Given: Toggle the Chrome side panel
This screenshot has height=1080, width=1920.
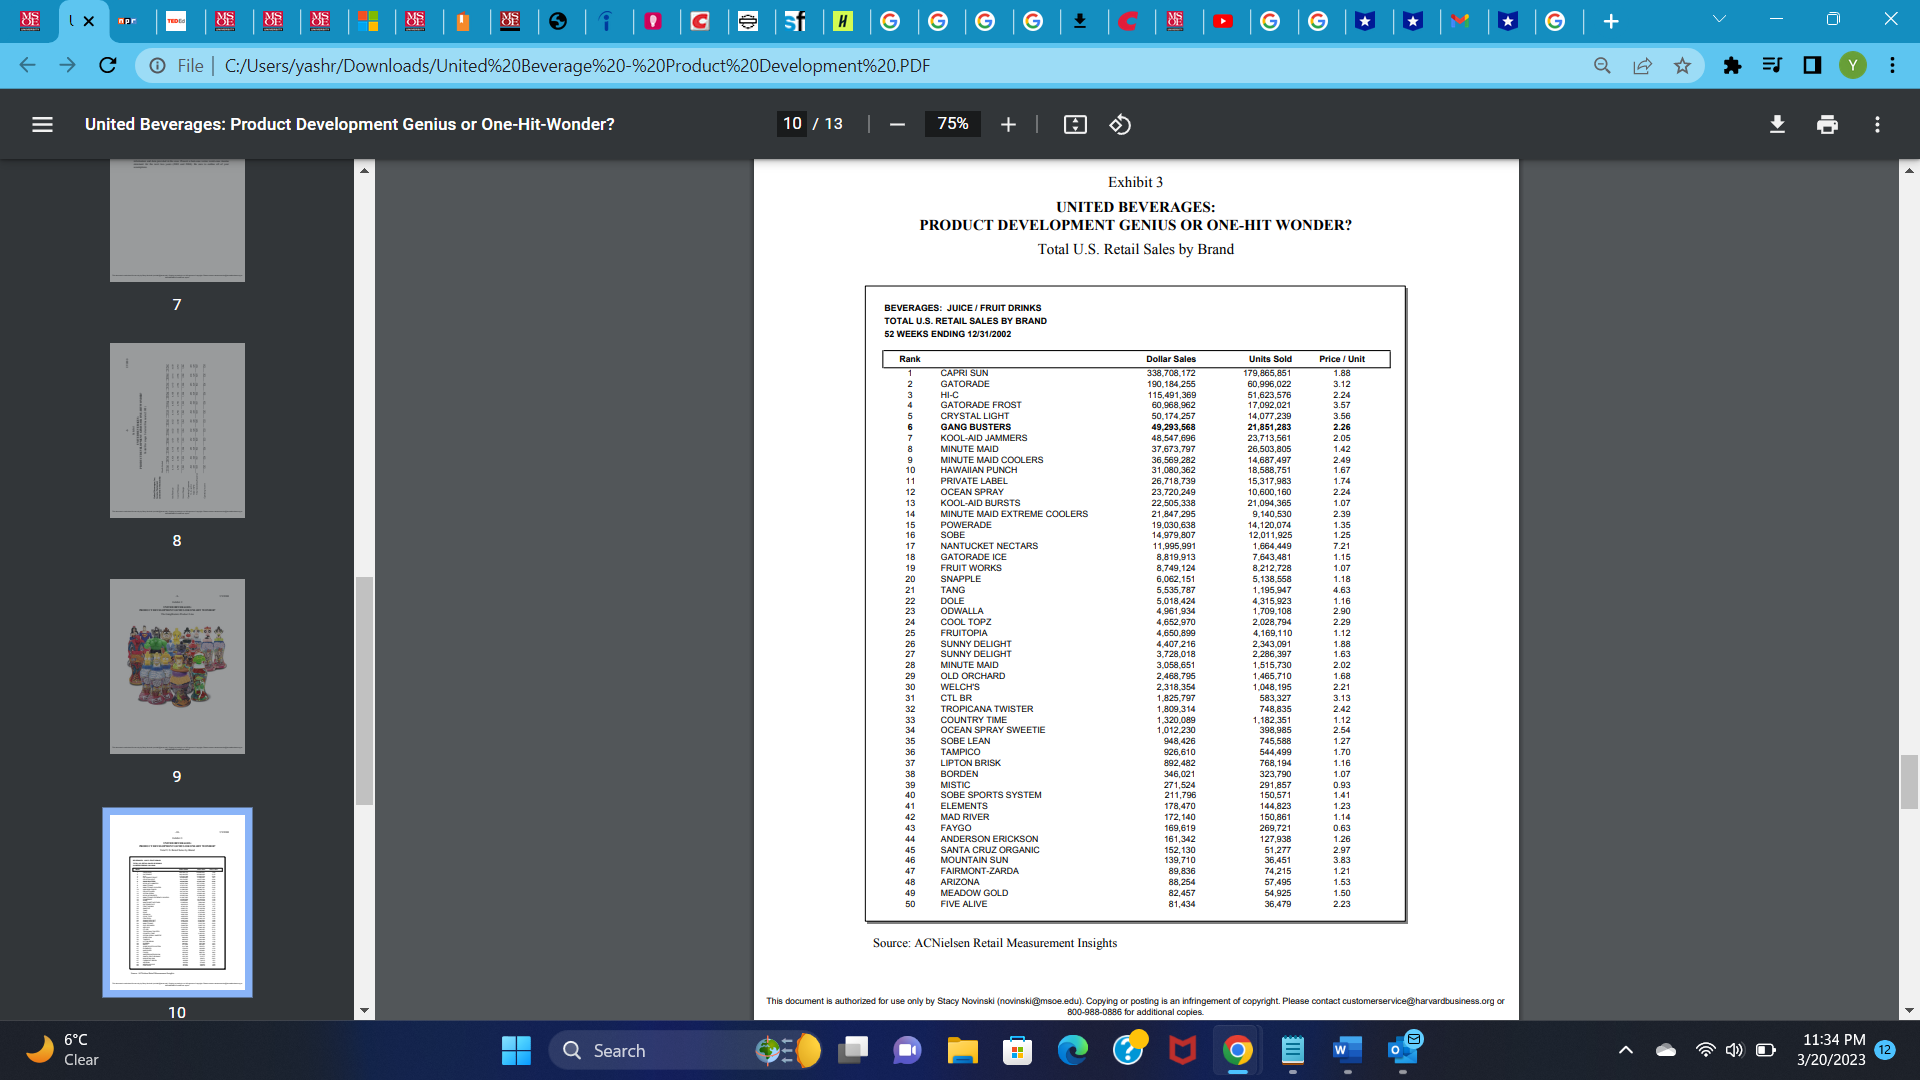Looking at the screenshot, I should [x=1813, y=65].
